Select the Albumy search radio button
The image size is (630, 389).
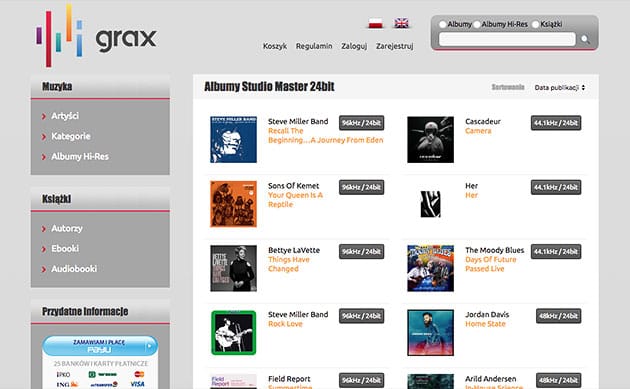(x=443, y=24)
